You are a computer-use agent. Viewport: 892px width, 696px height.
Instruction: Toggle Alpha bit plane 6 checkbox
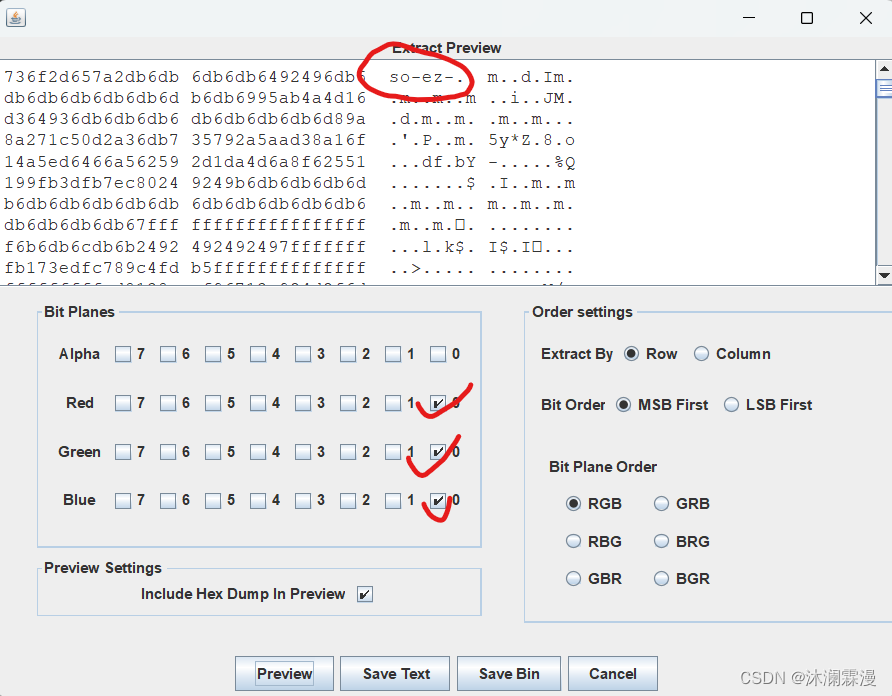tap(168, 355)
